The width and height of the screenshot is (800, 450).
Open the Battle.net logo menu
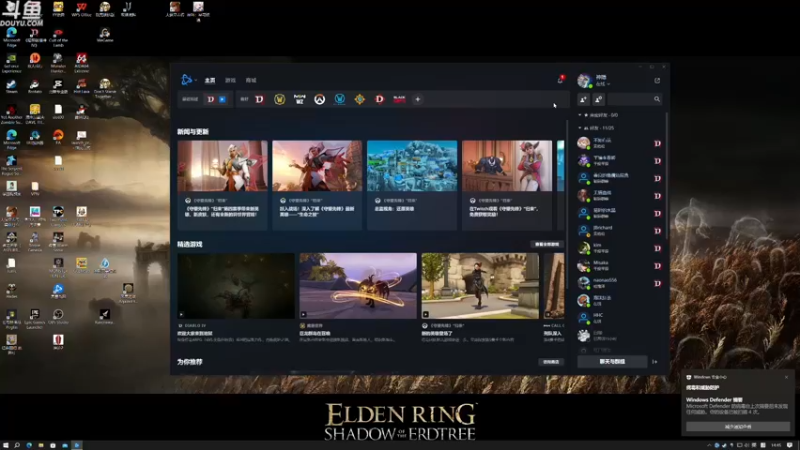(x=188, y=80)
